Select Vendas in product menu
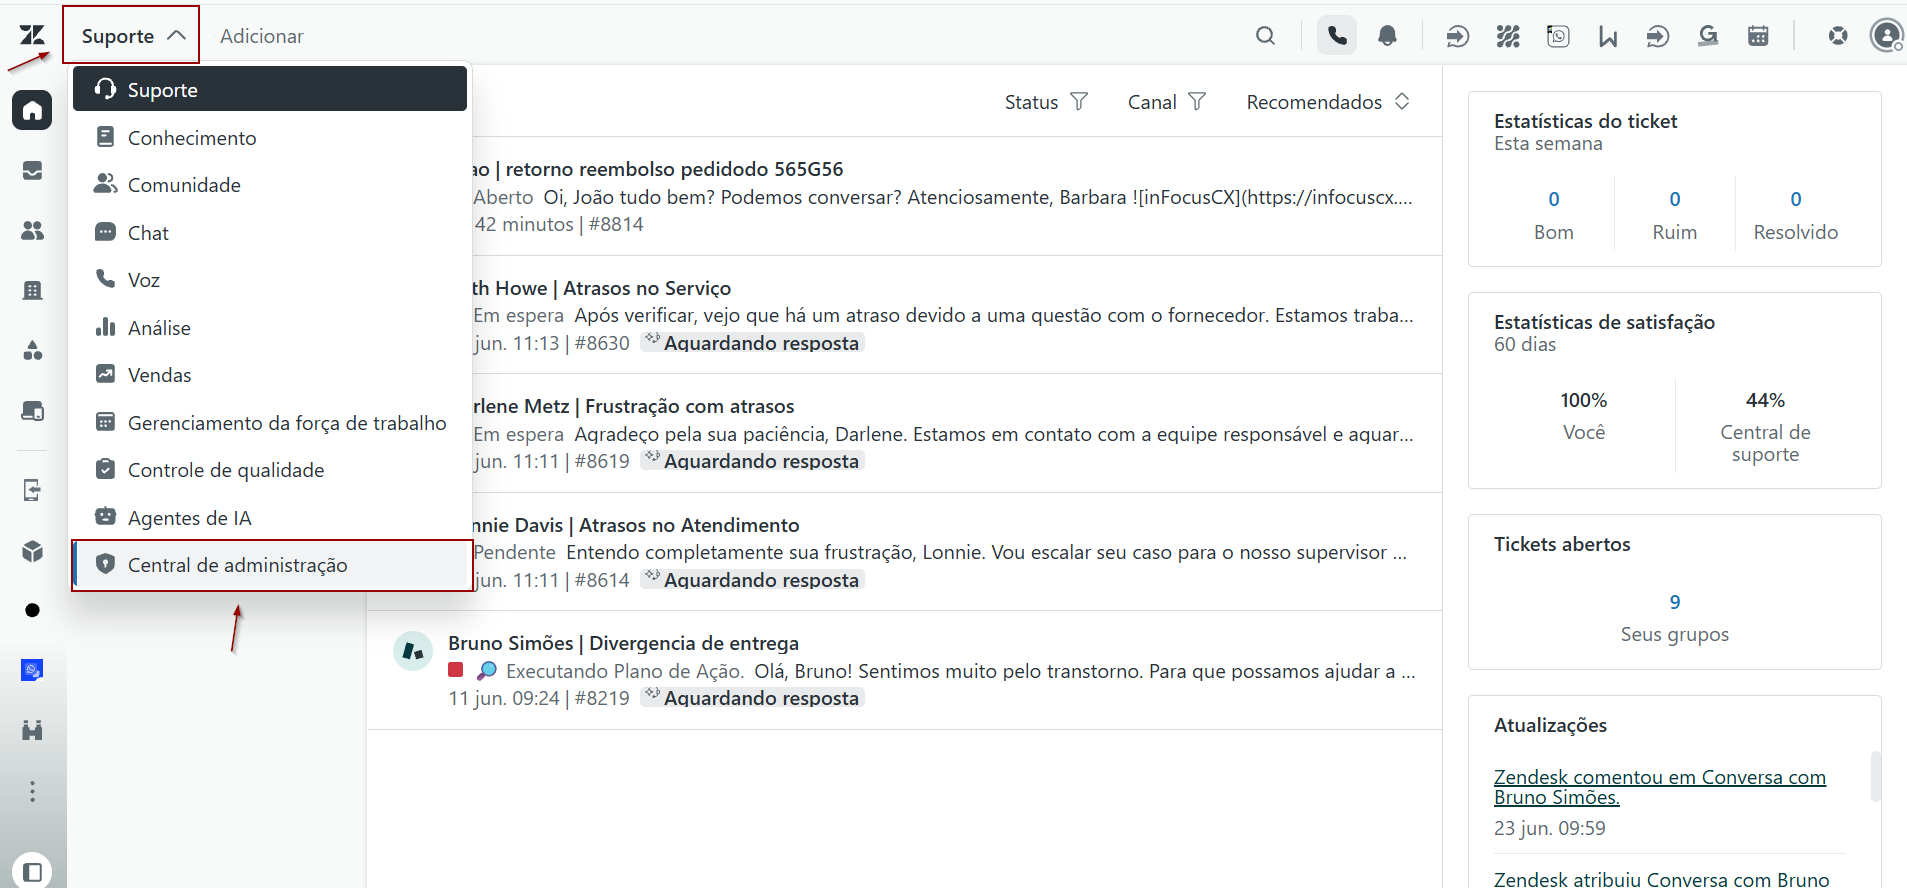Viewport: 1907px width, 888px height. coord(270,375)
